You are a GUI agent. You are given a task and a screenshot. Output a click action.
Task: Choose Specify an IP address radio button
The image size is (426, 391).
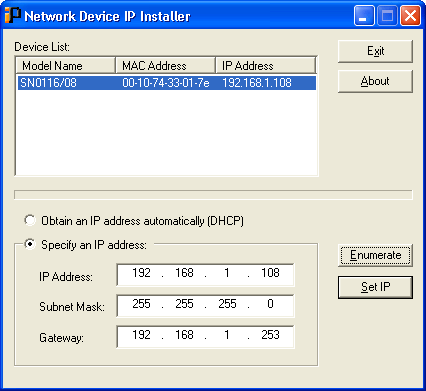[x=30, y=244]
